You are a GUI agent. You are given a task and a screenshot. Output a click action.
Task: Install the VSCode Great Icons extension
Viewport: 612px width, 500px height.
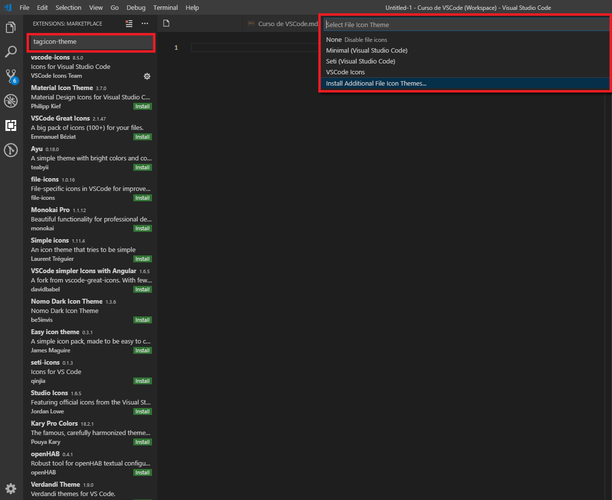coord(142,137)
